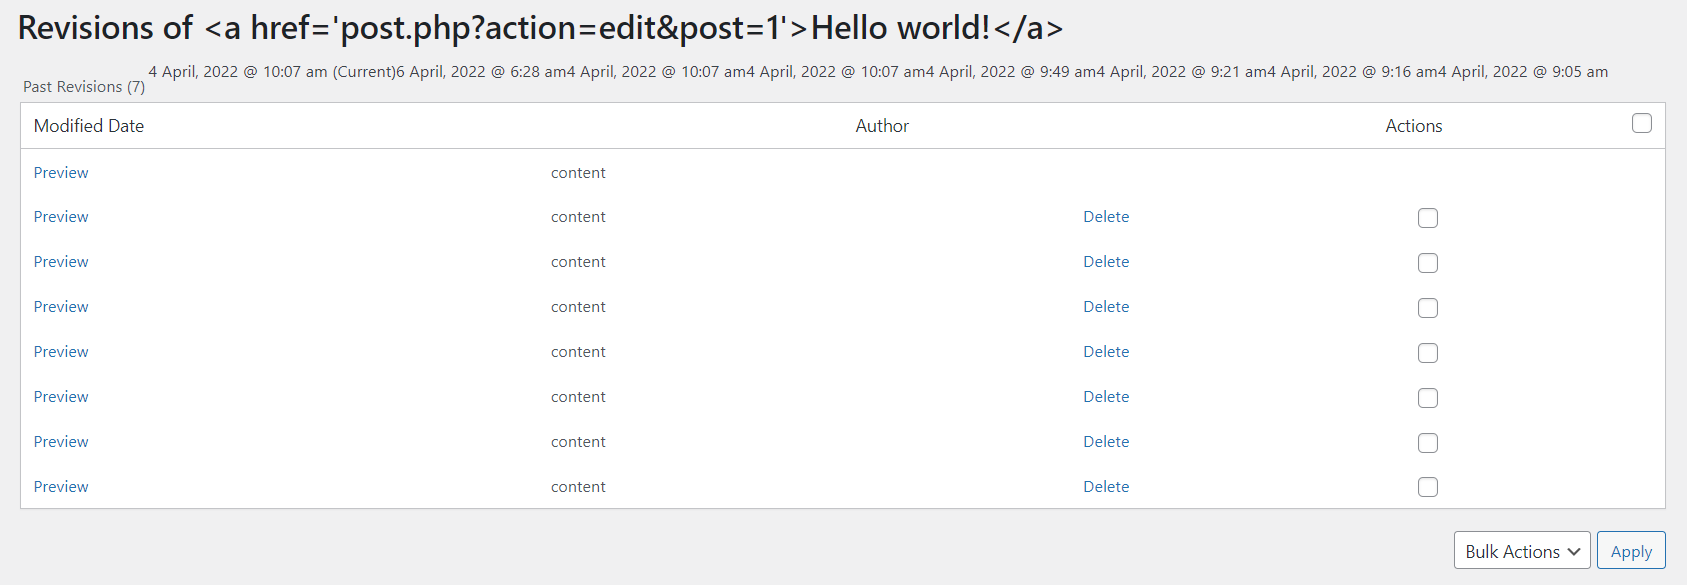Click the Actions column header
The image size is (1687, 585).
[1413, 126]
